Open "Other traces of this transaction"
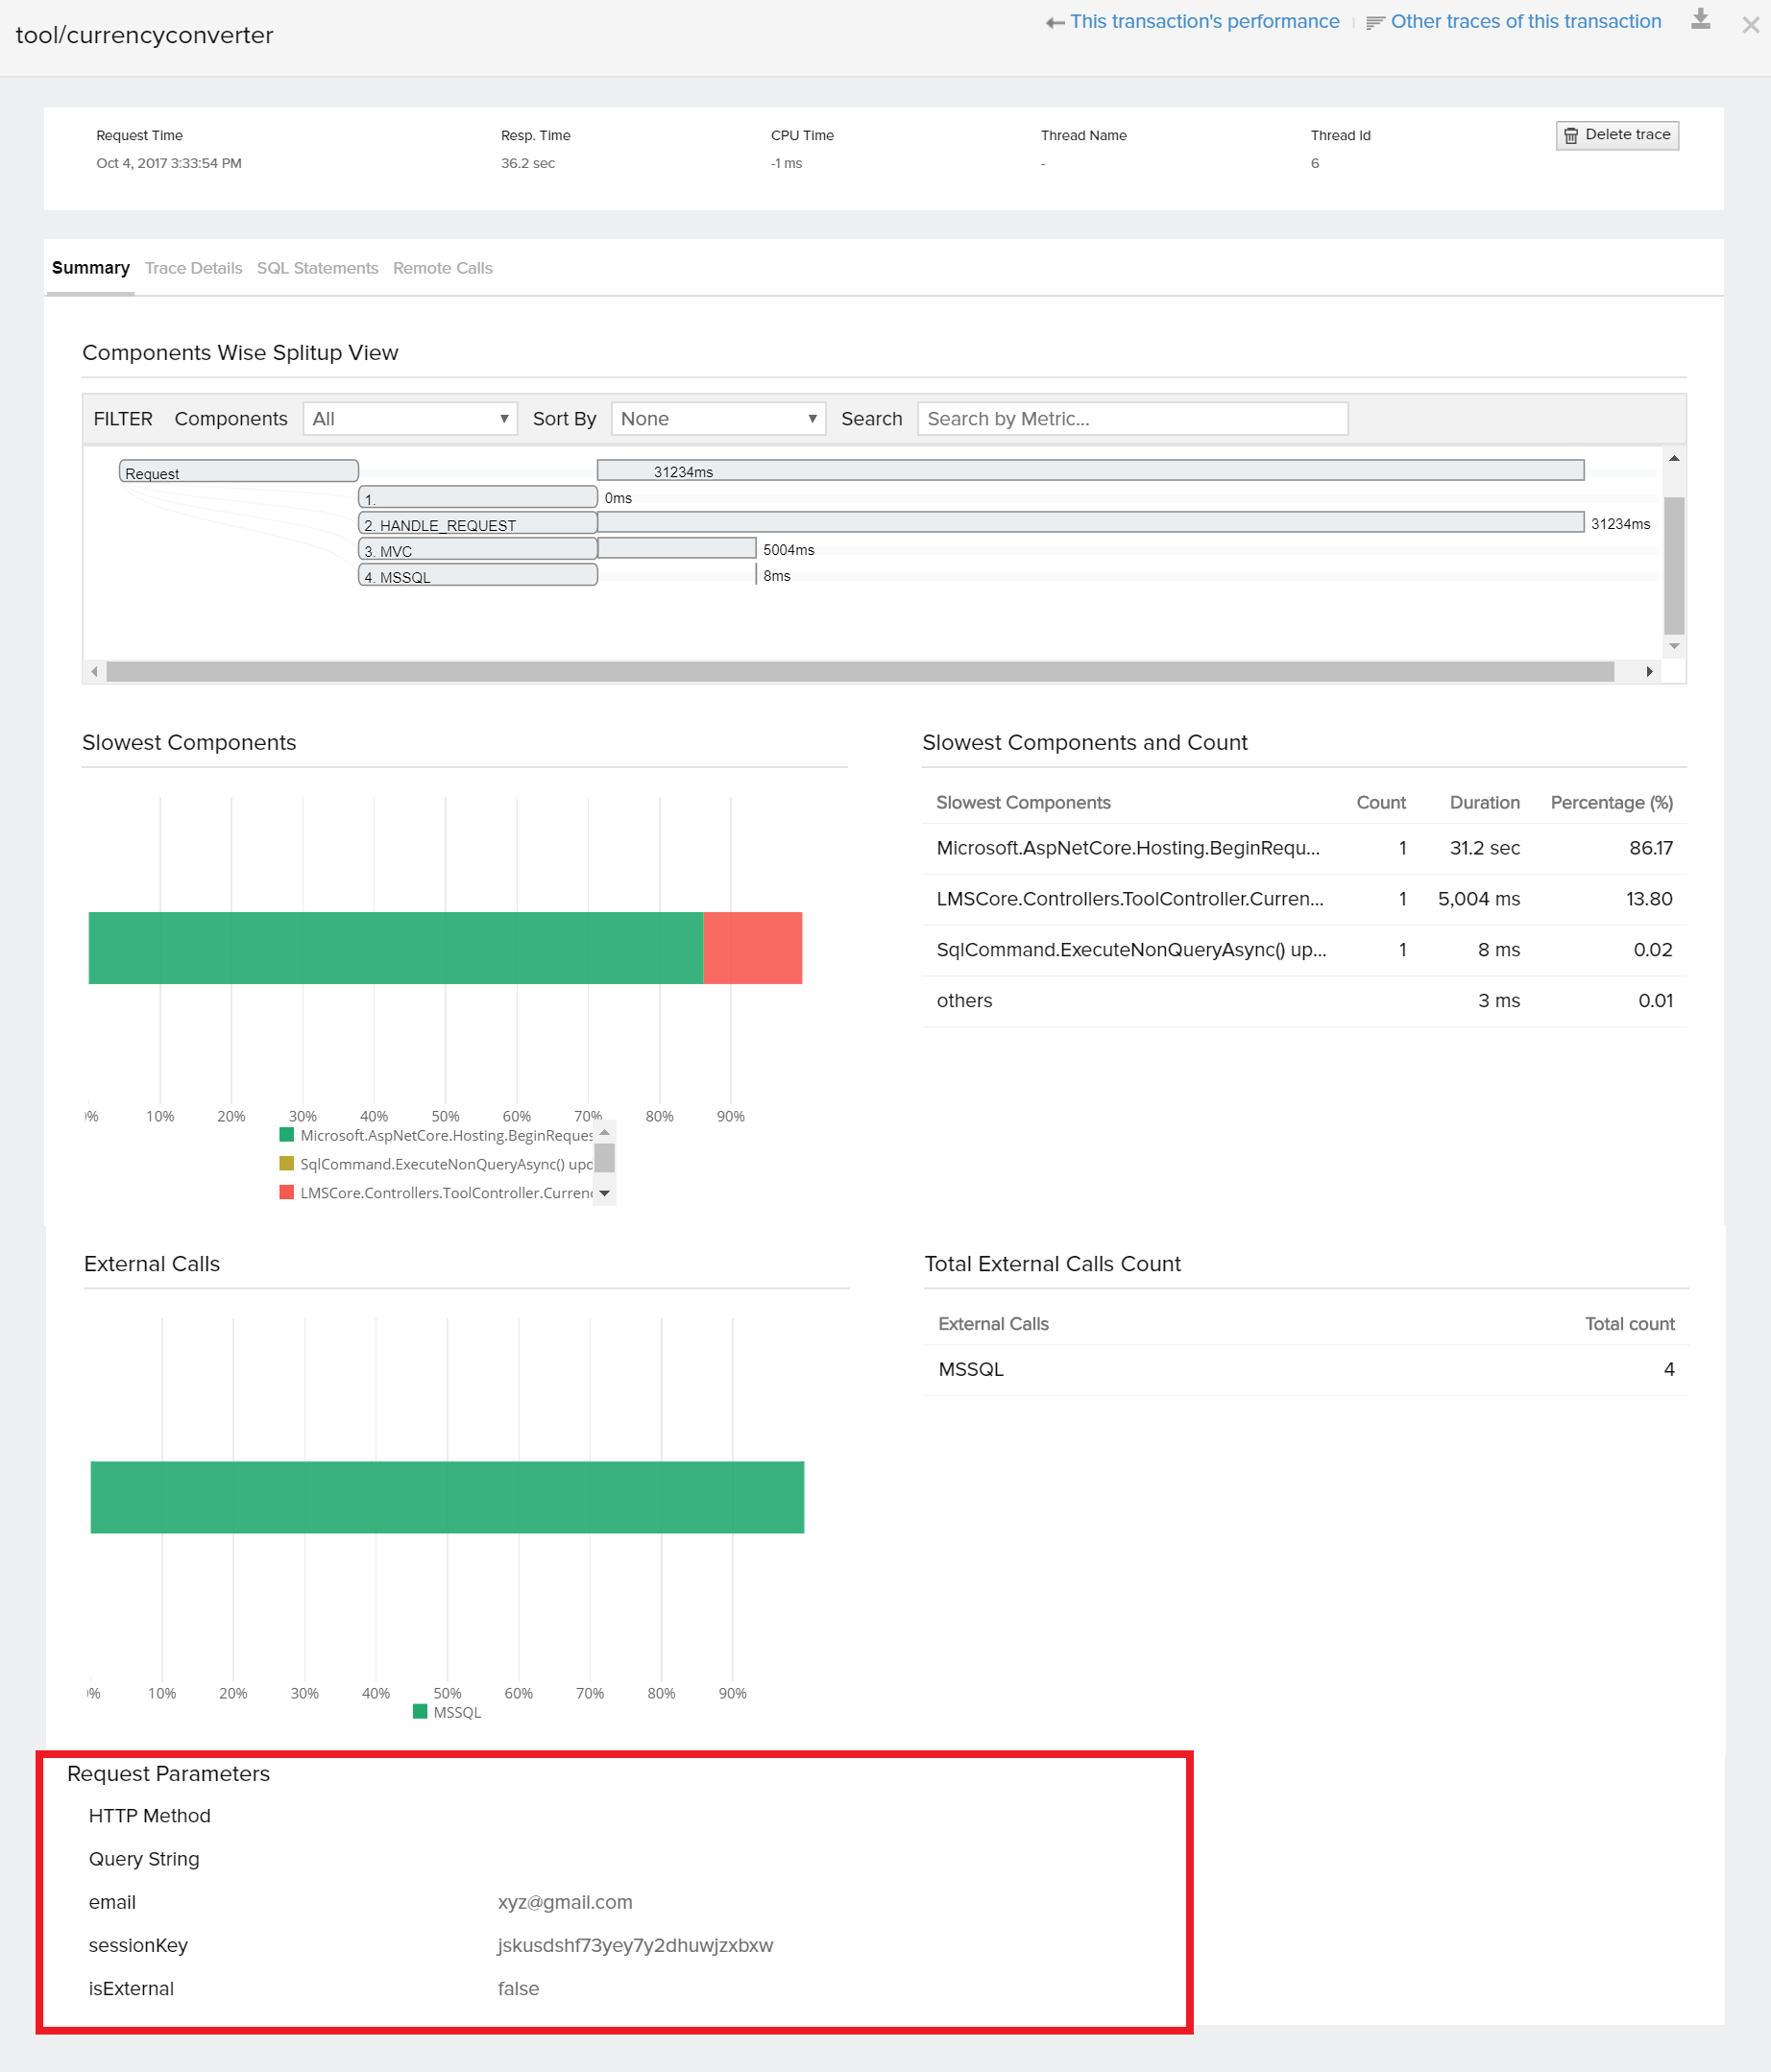Screen dimensions: 1771x2072 [x=1524, y=21]
